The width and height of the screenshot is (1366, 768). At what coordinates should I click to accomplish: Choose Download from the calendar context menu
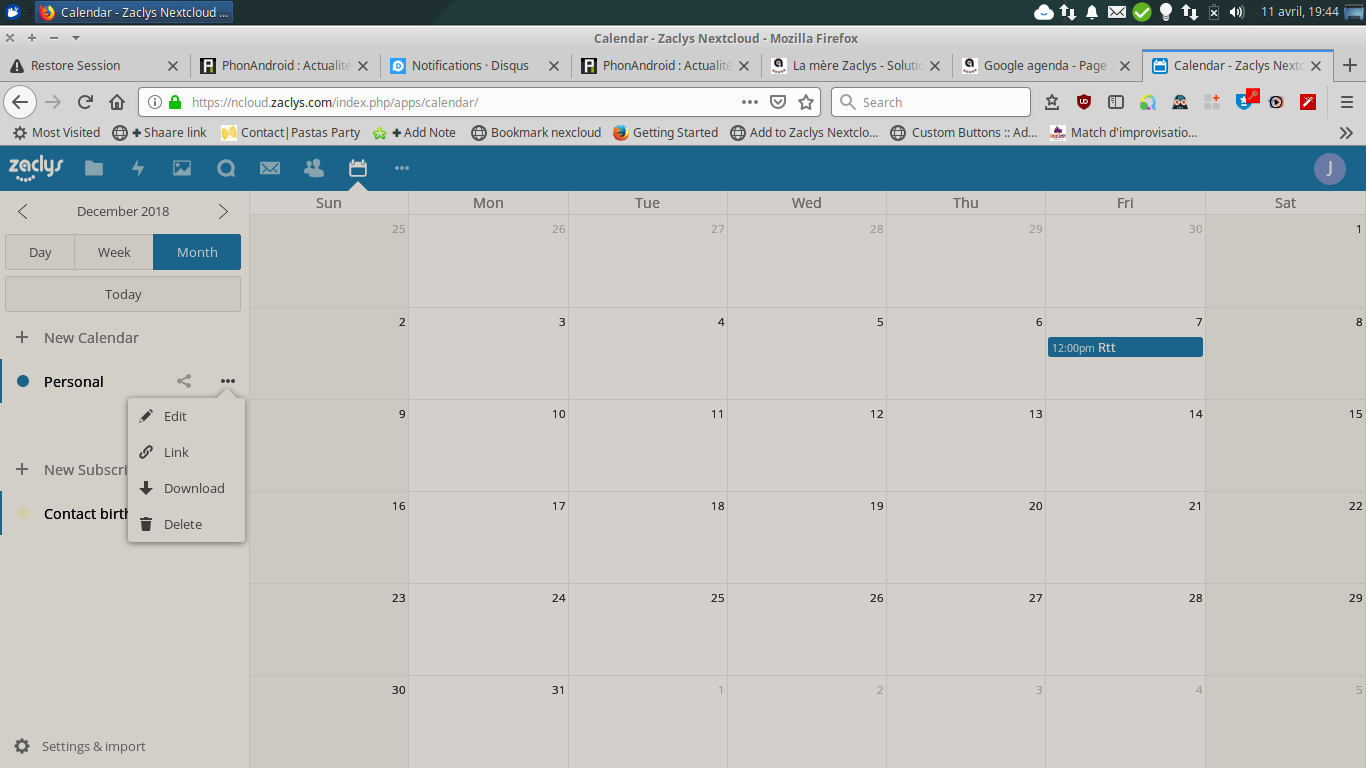(193, 488)
